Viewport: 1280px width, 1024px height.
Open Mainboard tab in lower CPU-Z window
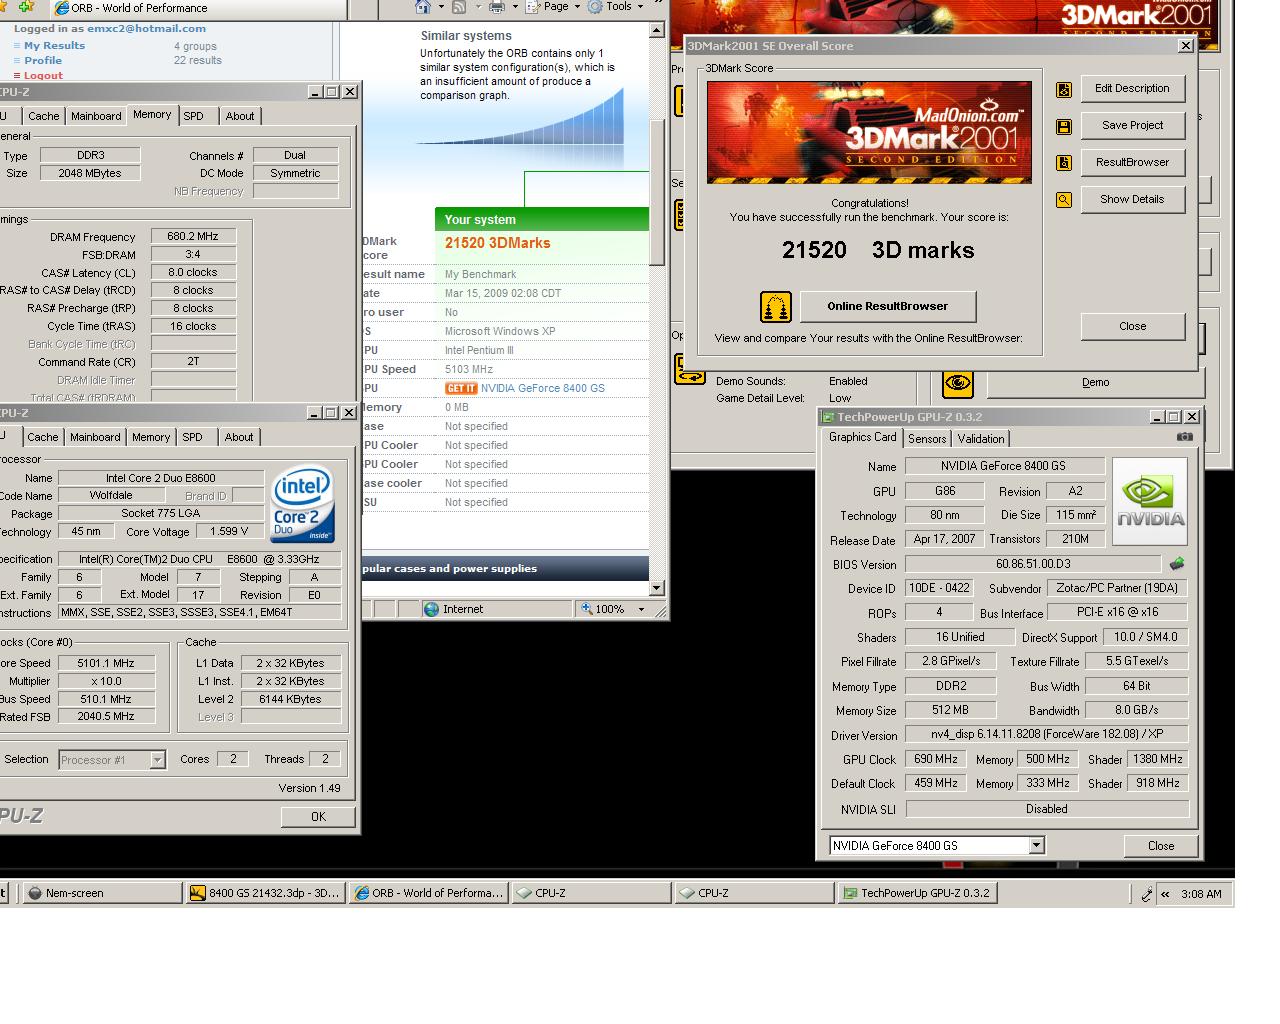(95, 437)
